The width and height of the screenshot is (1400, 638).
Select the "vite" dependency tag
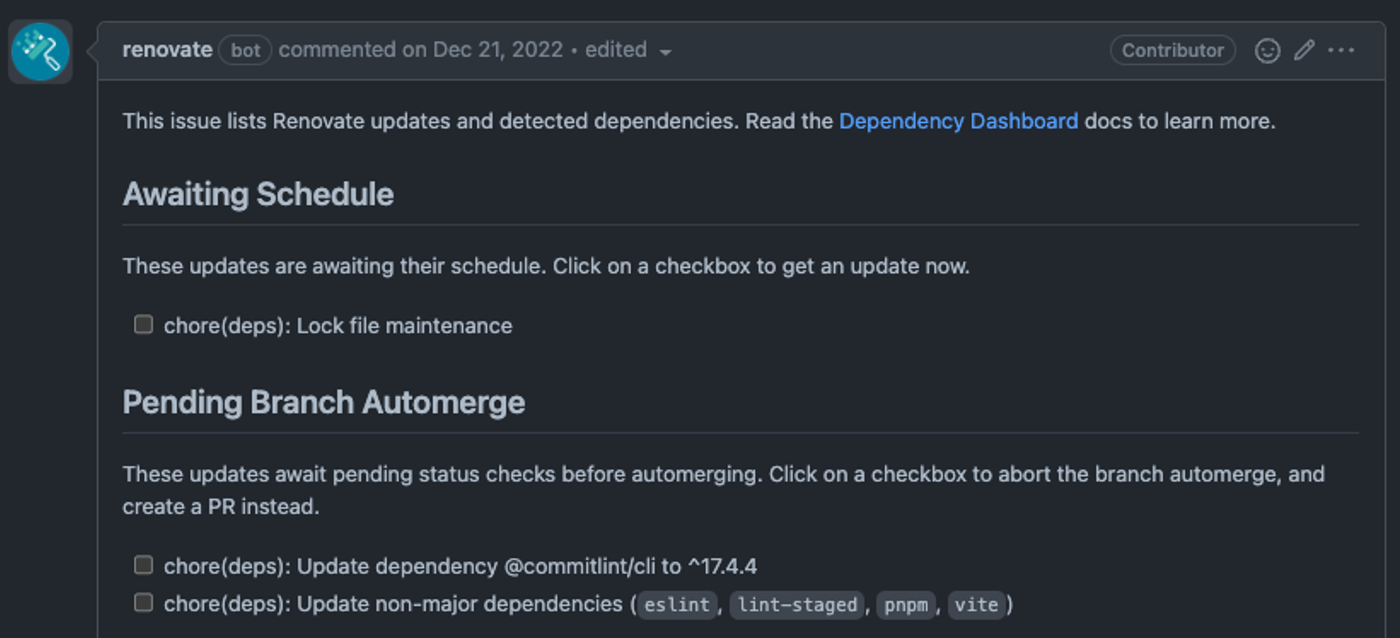[977, 604]
